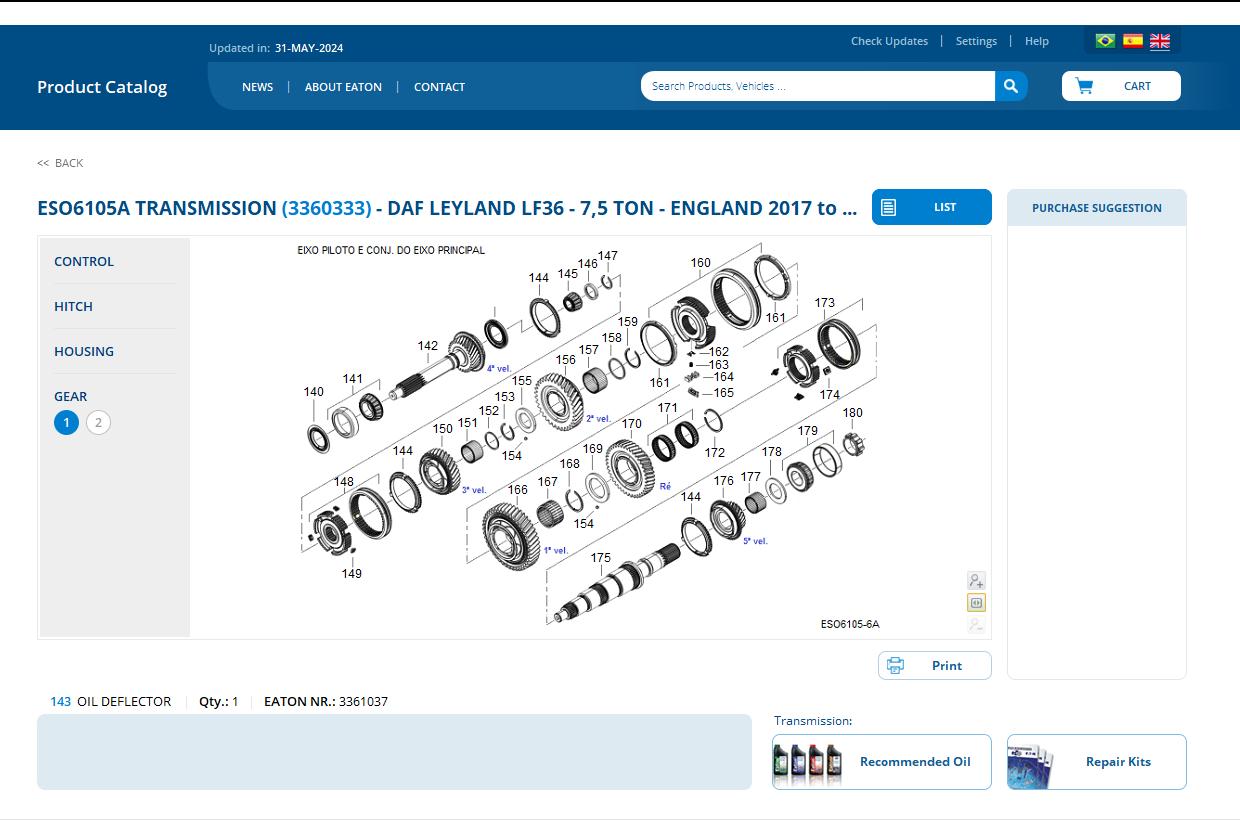
Task: Select part 147 on diagram
Action: pyautogui.click(x=608, y=256)
